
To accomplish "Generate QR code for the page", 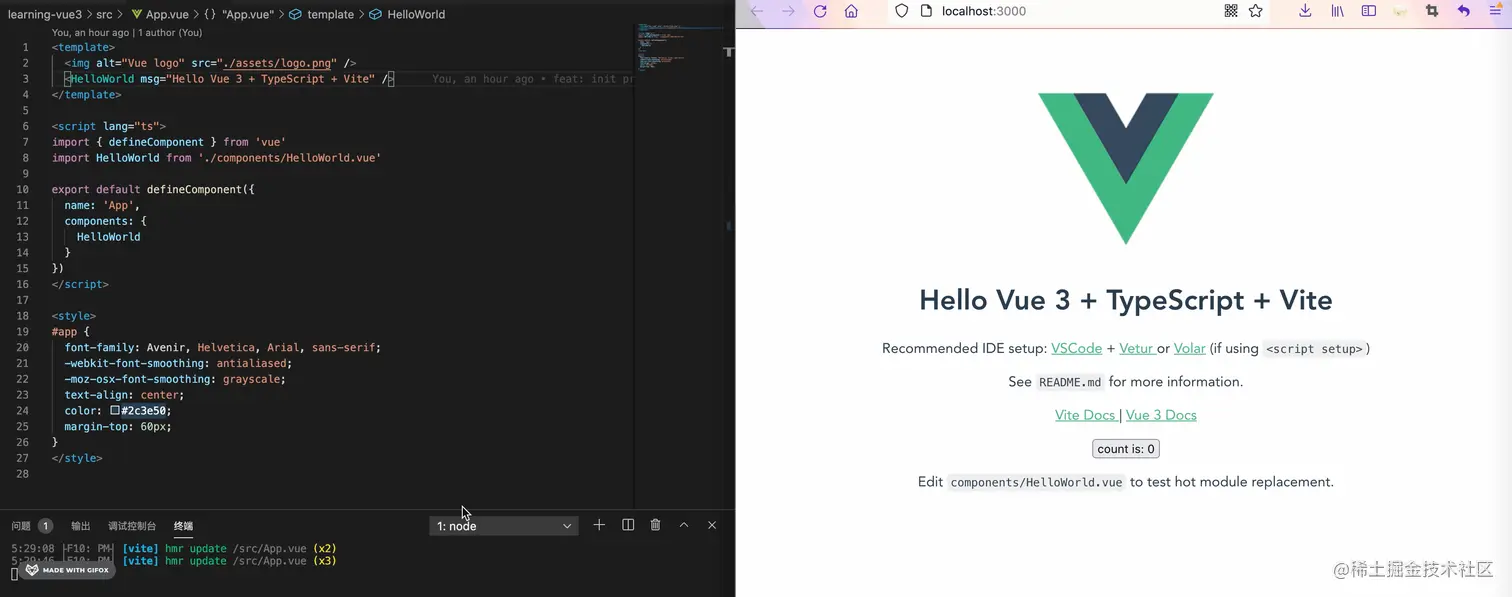I will tap(1230, 11).
